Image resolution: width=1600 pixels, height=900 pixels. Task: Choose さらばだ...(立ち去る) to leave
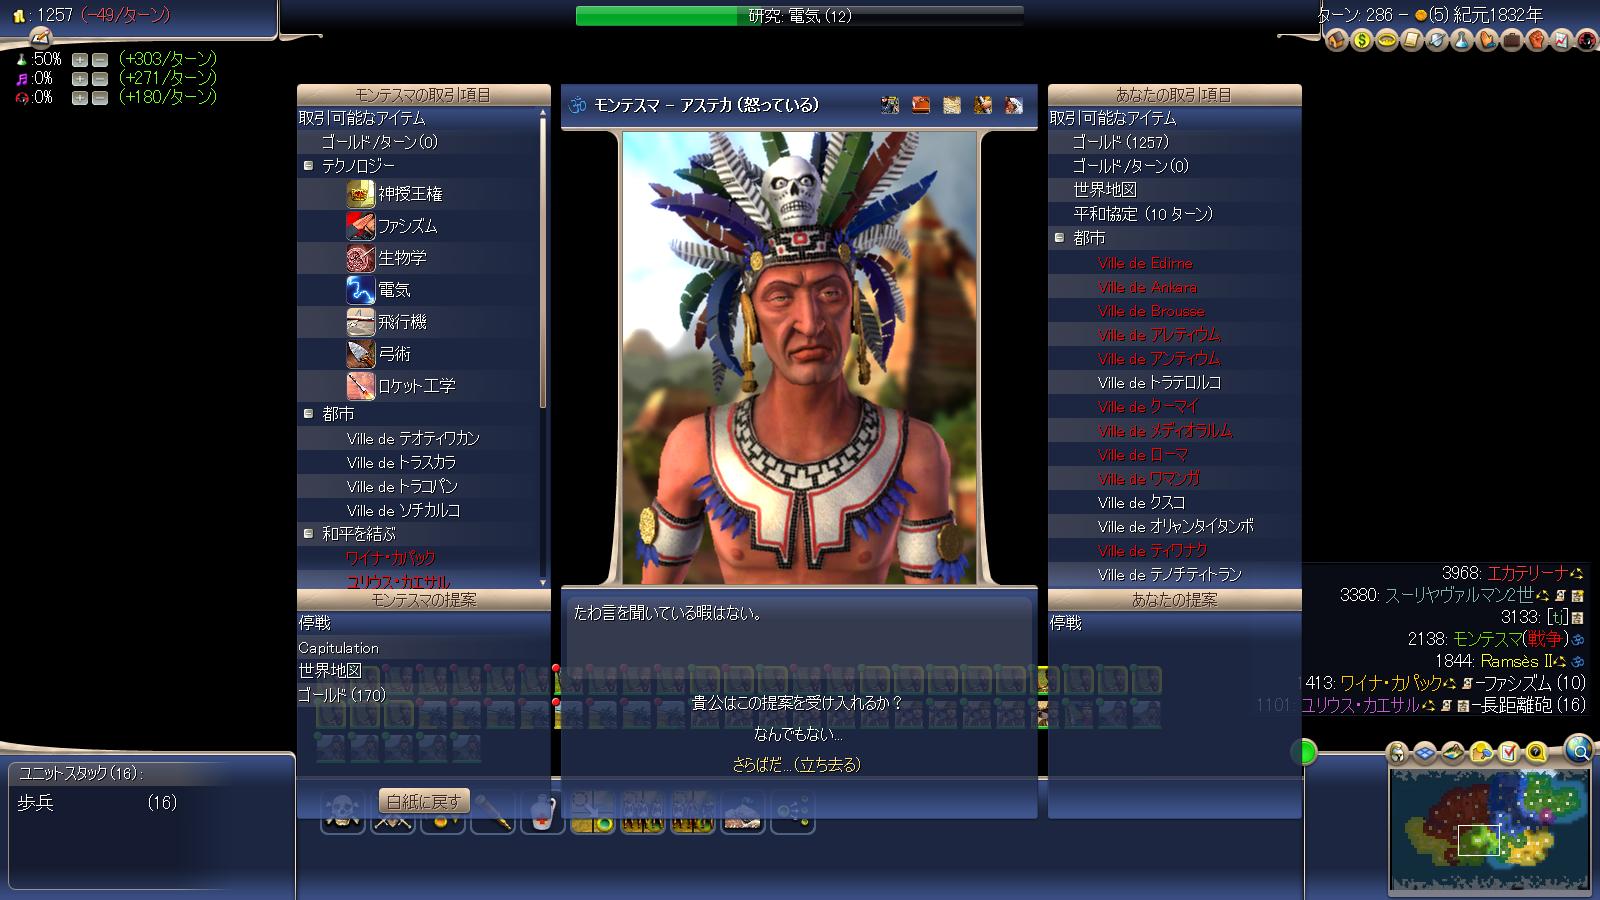pos(797,765)
